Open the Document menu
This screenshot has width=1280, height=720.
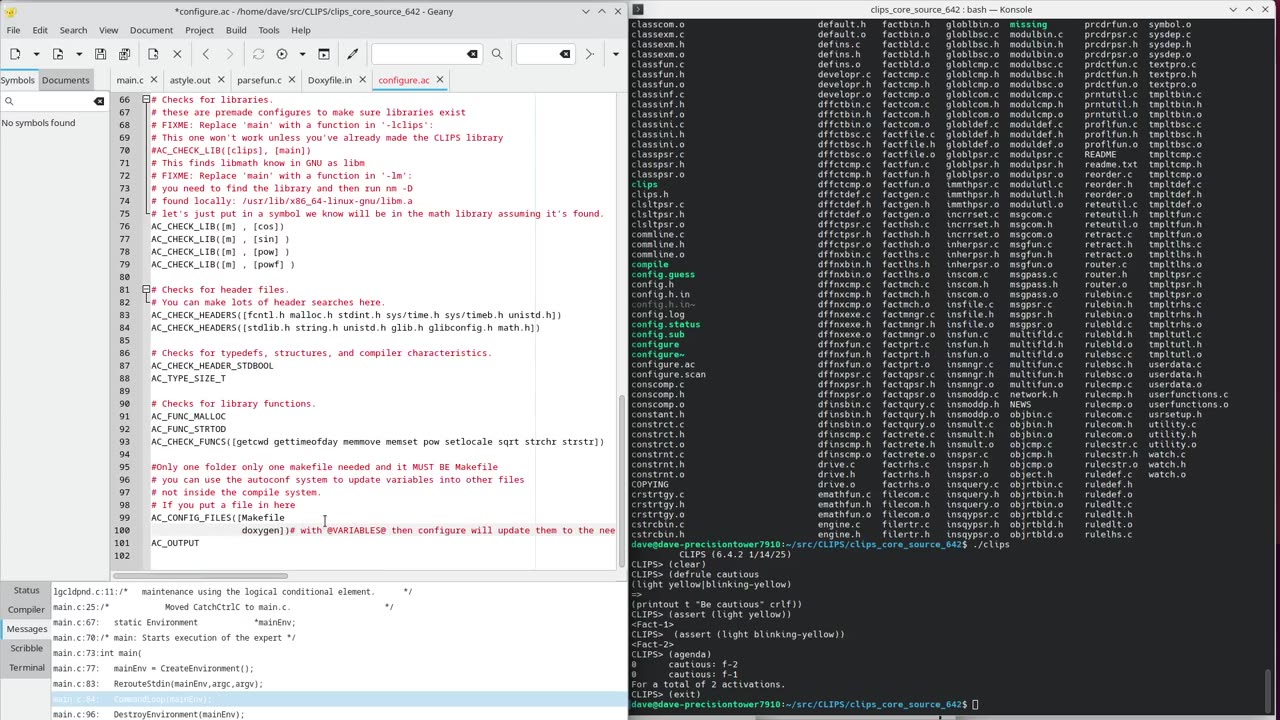(x=151, y=30)
